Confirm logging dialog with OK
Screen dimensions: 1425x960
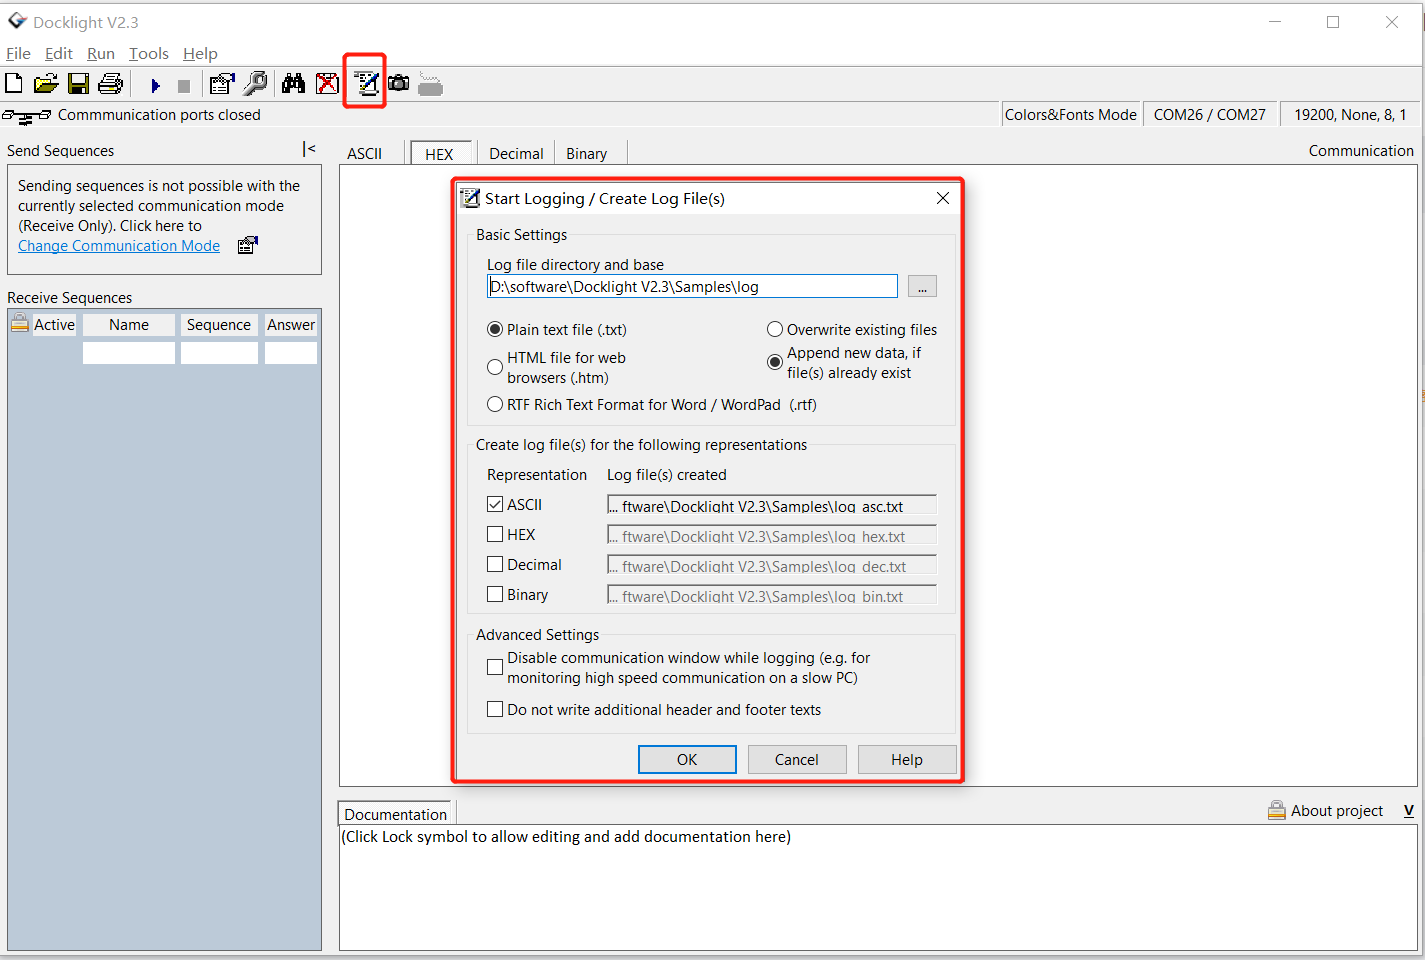click(687, 759)
